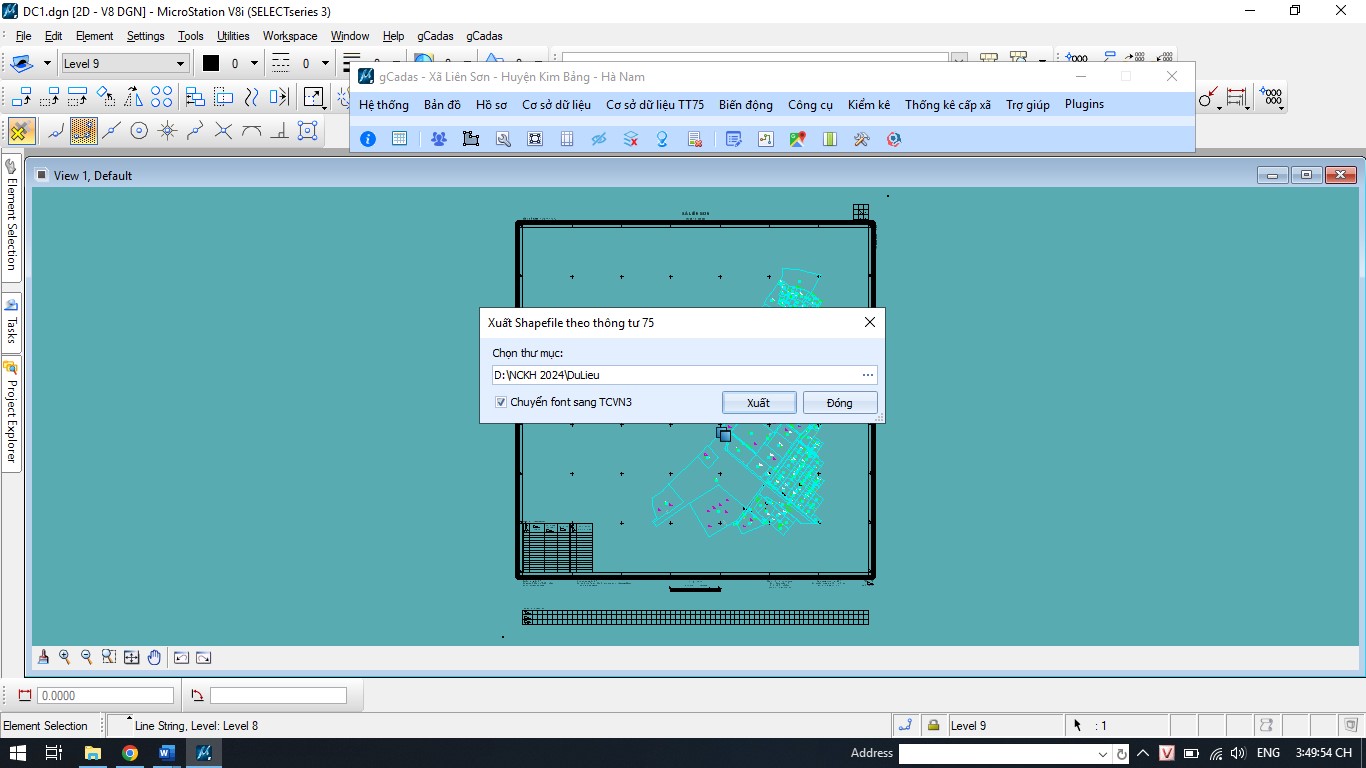
Task: Click the Zoom In view tool
Action: click(x=65, y=657)
